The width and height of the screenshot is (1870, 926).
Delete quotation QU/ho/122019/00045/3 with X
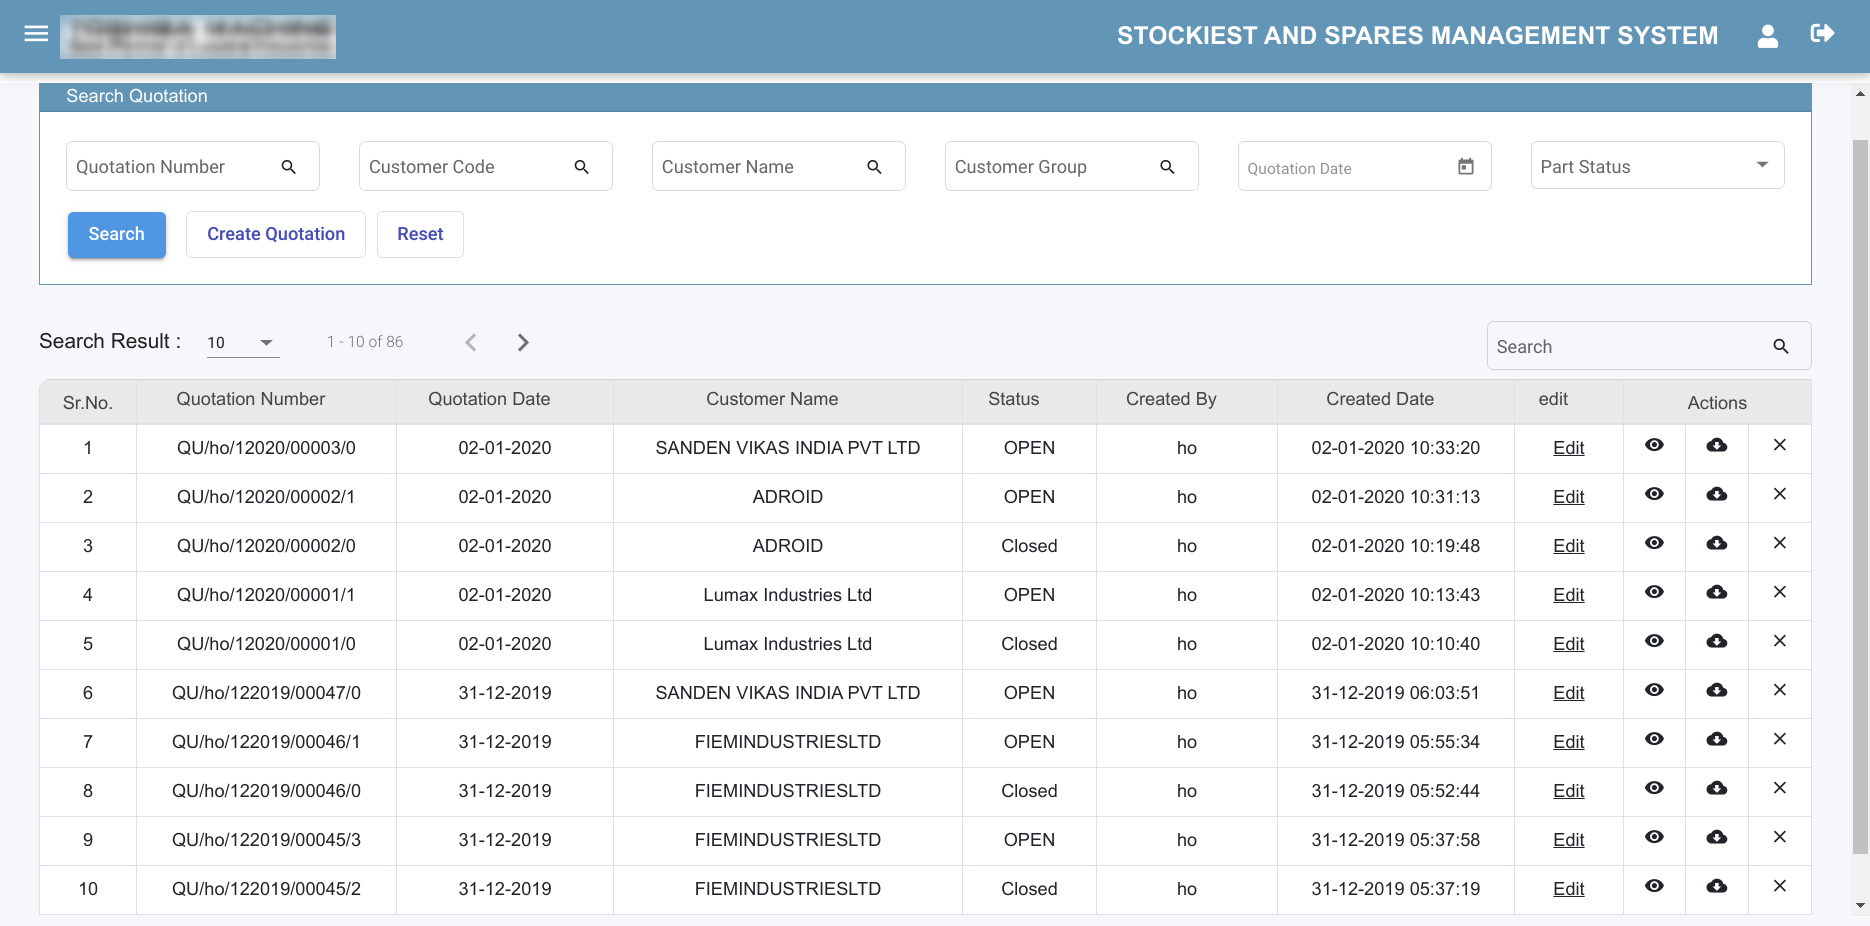point(1780,837)
